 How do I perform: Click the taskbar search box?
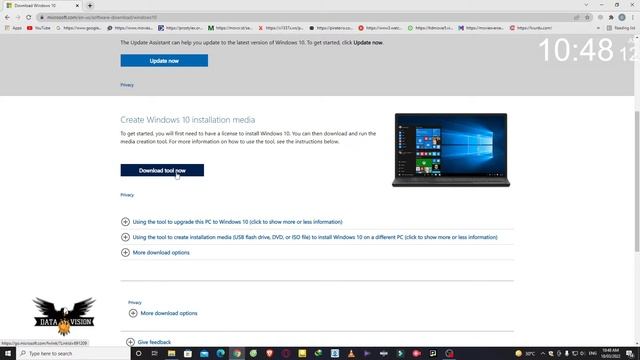coord(73,353)
